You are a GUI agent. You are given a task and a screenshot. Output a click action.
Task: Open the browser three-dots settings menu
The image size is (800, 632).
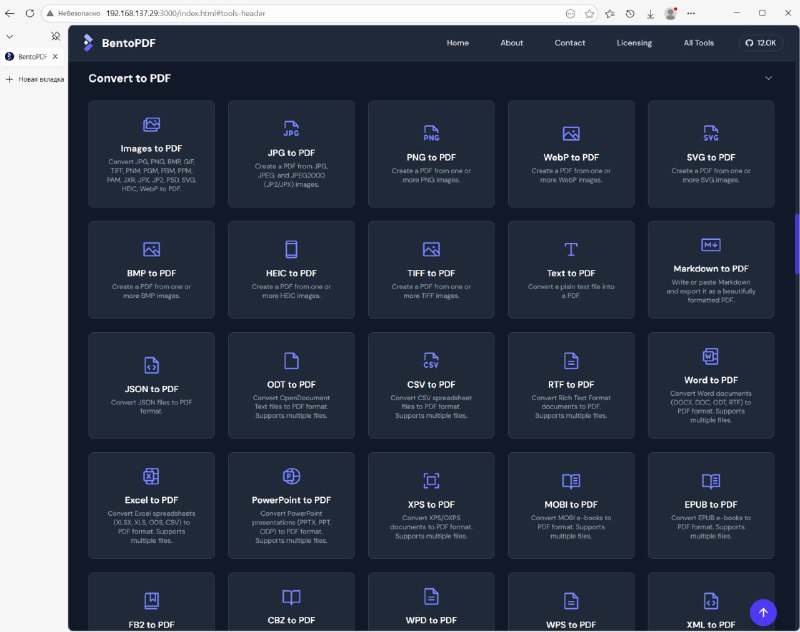tap(691, 14)
